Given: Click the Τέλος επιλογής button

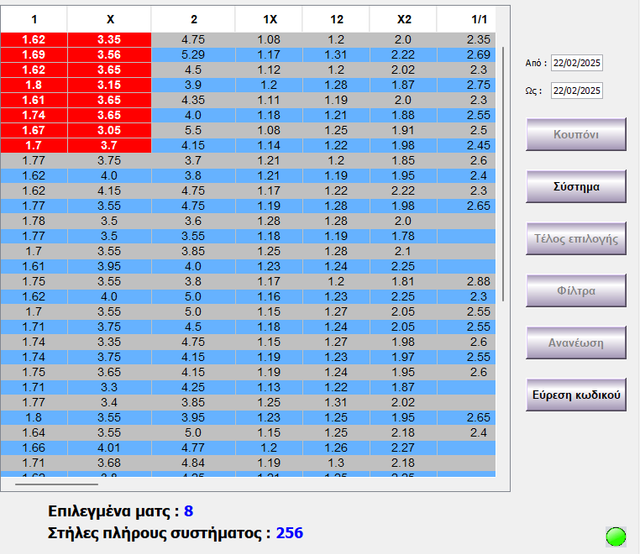Looking at the screenshot, I should pyautogui.click(x=576, y=238).
